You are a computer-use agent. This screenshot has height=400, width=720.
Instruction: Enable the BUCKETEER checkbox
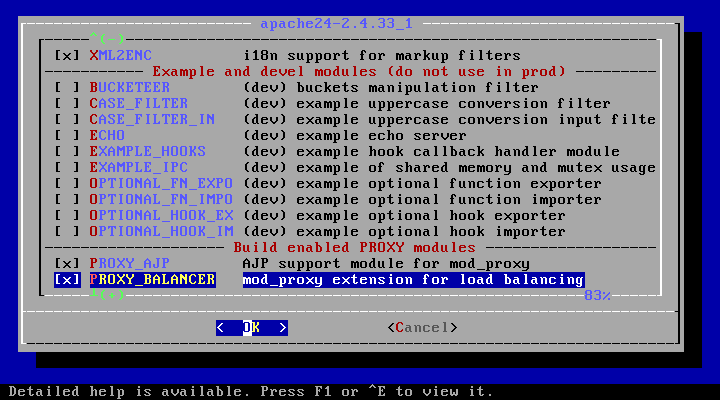[67, 87]
